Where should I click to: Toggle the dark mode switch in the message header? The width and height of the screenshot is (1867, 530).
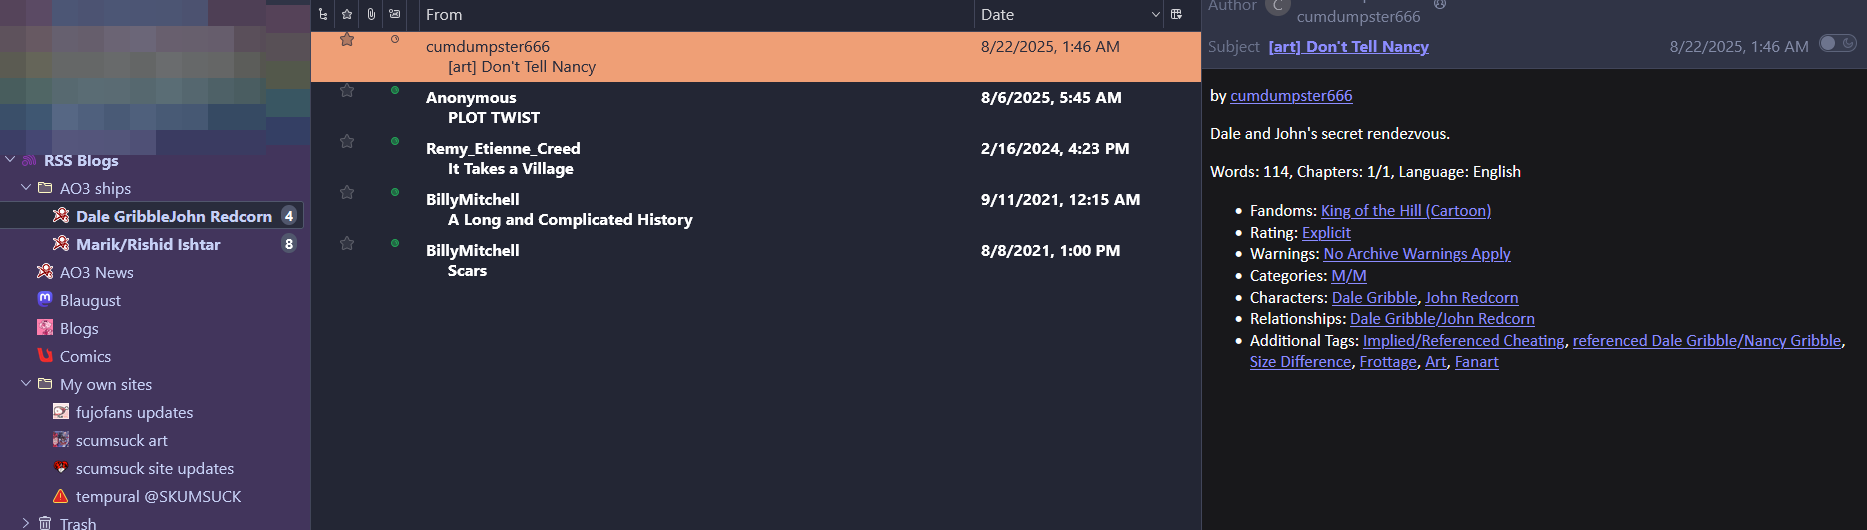click(x=1838, y=43)
